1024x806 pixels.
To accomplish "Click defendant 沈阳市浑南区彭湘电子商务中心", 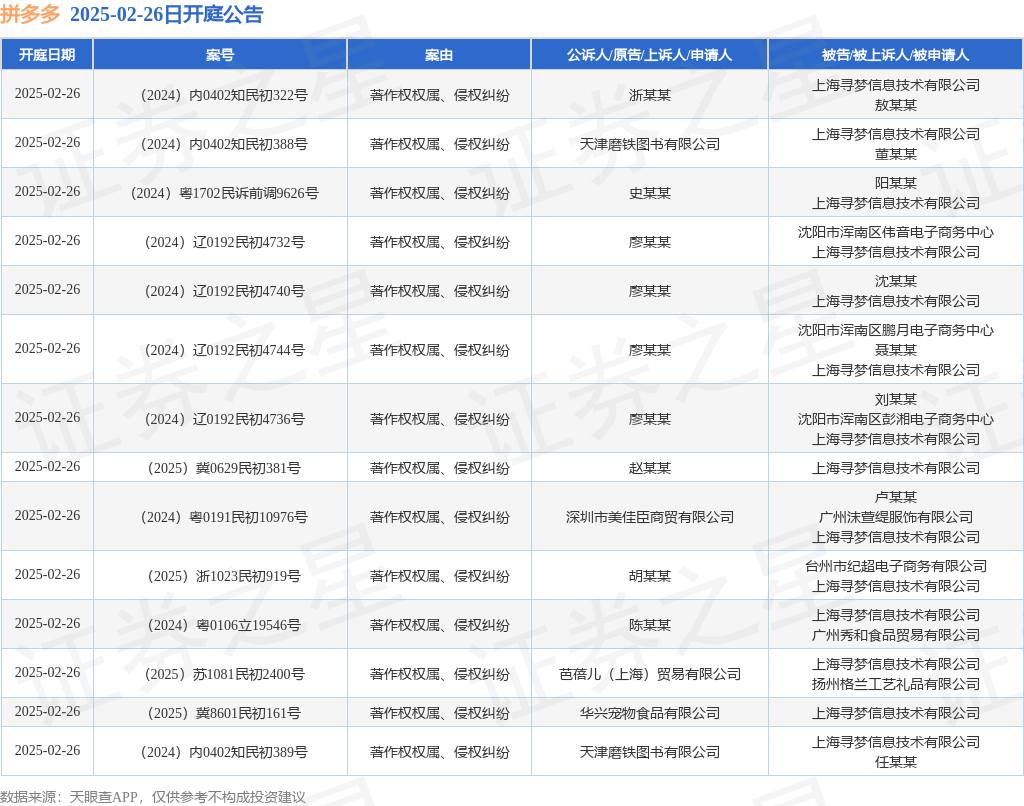I will click(x=896, y=419).
